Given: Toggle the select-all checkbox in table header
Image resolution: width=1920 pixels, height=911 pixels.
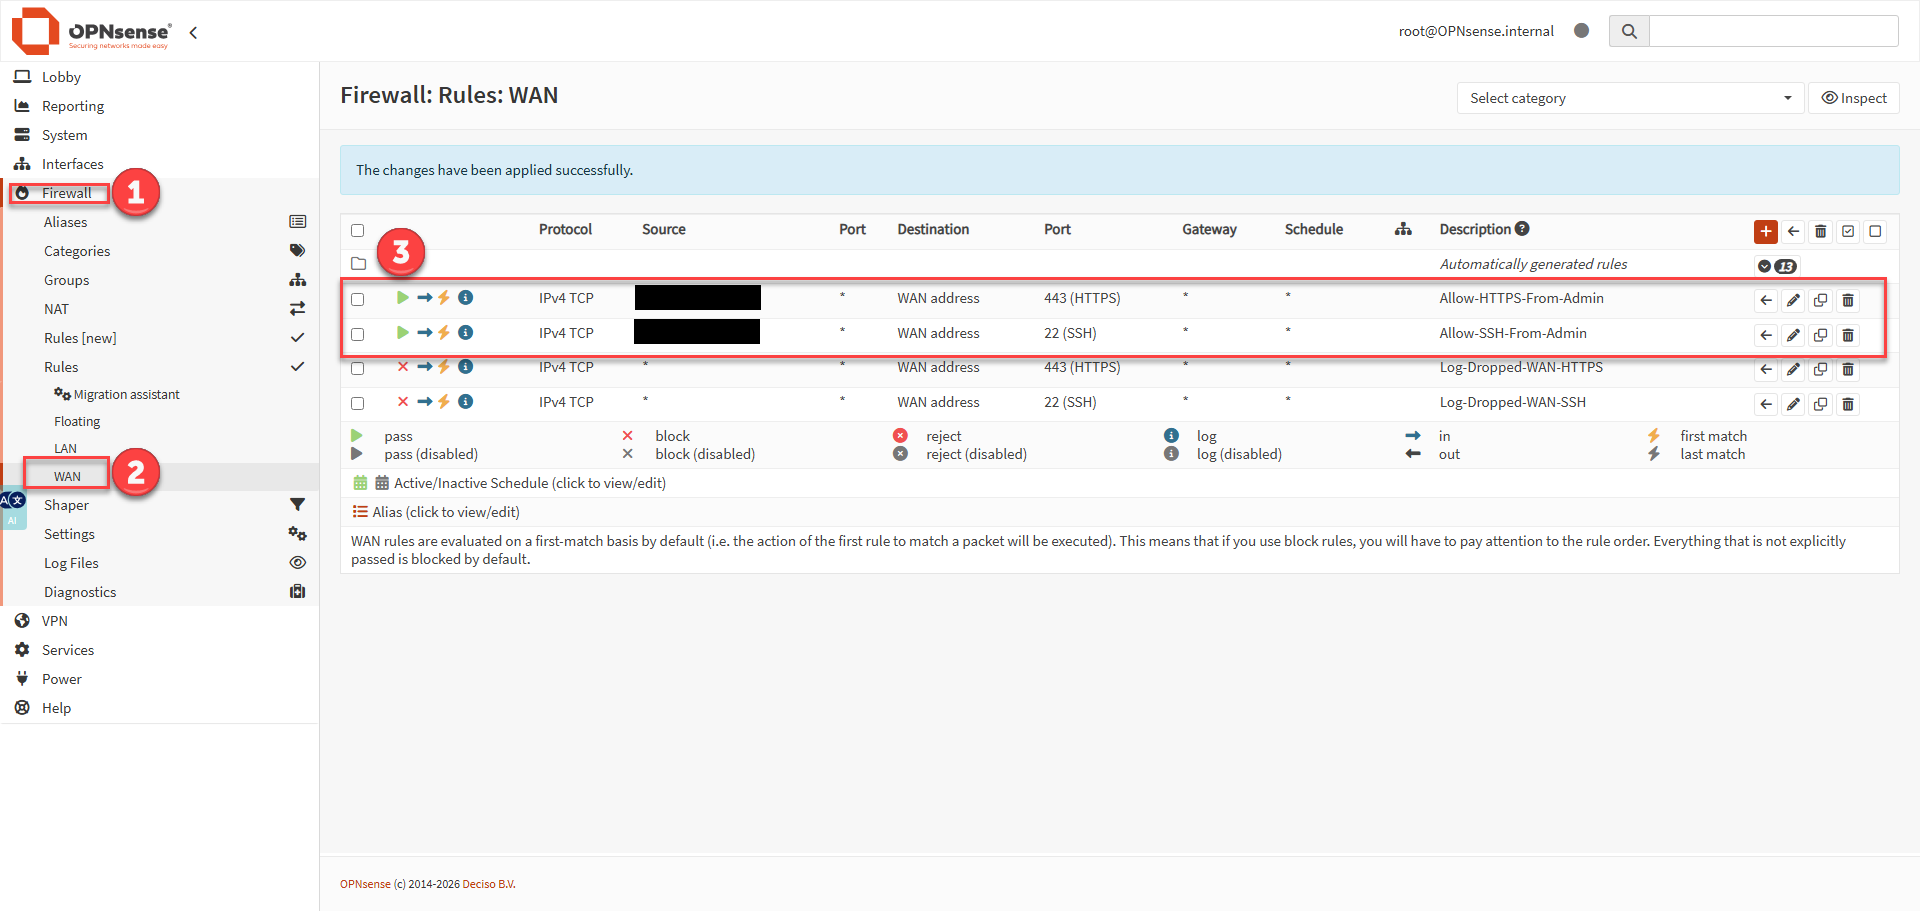Looking at the screenshot, I should pos(358,231).
